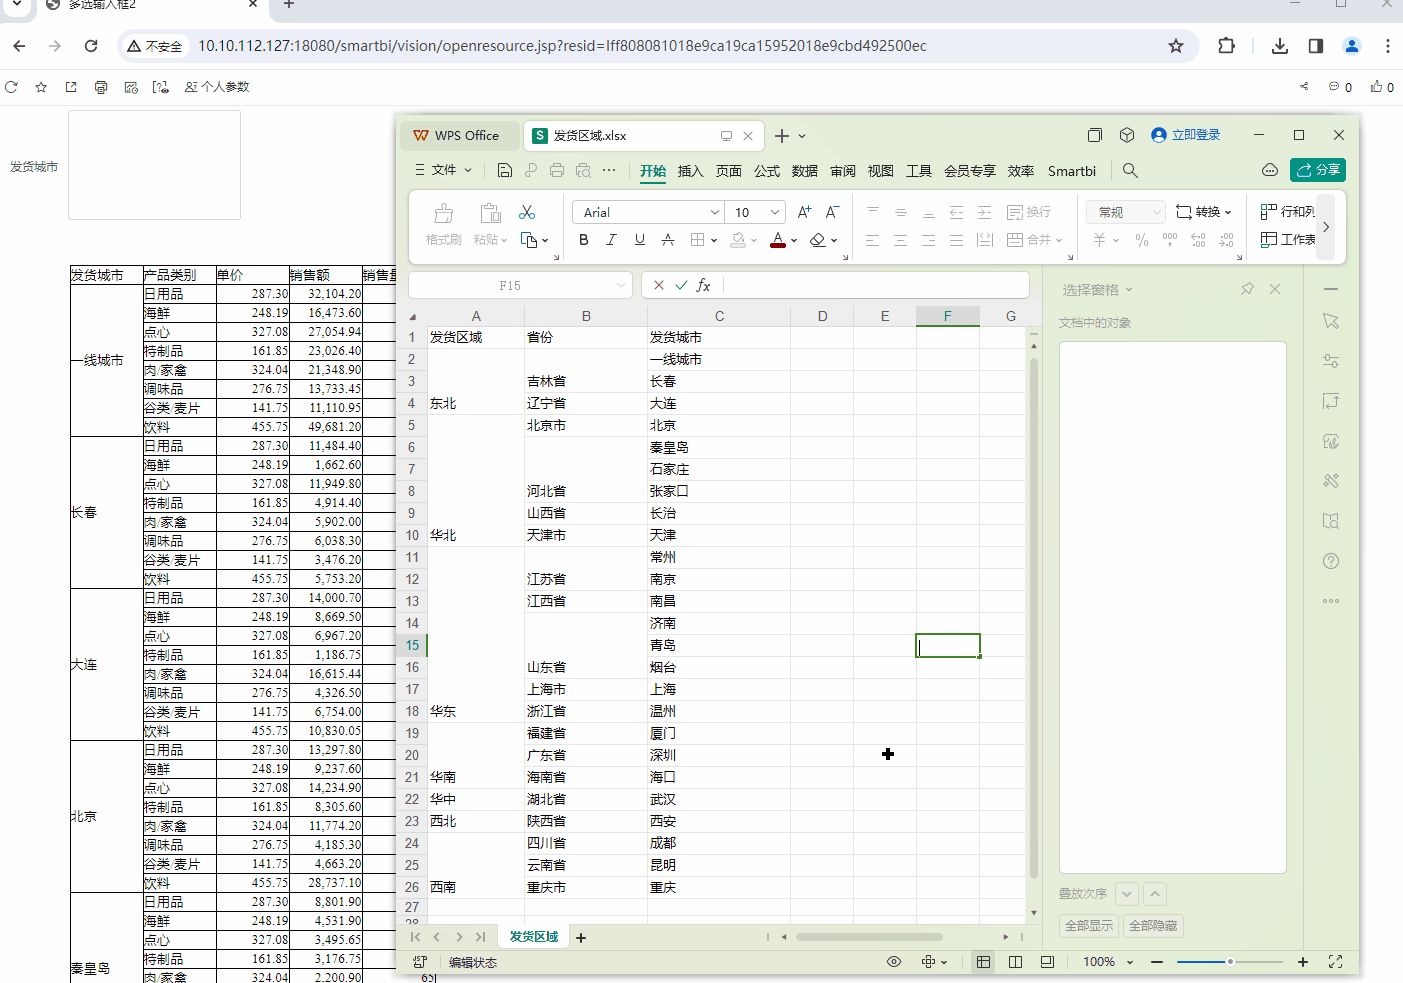1403x983 pixels.
Task: Move the zoom slider handle
Action: tap(1230, 962)
